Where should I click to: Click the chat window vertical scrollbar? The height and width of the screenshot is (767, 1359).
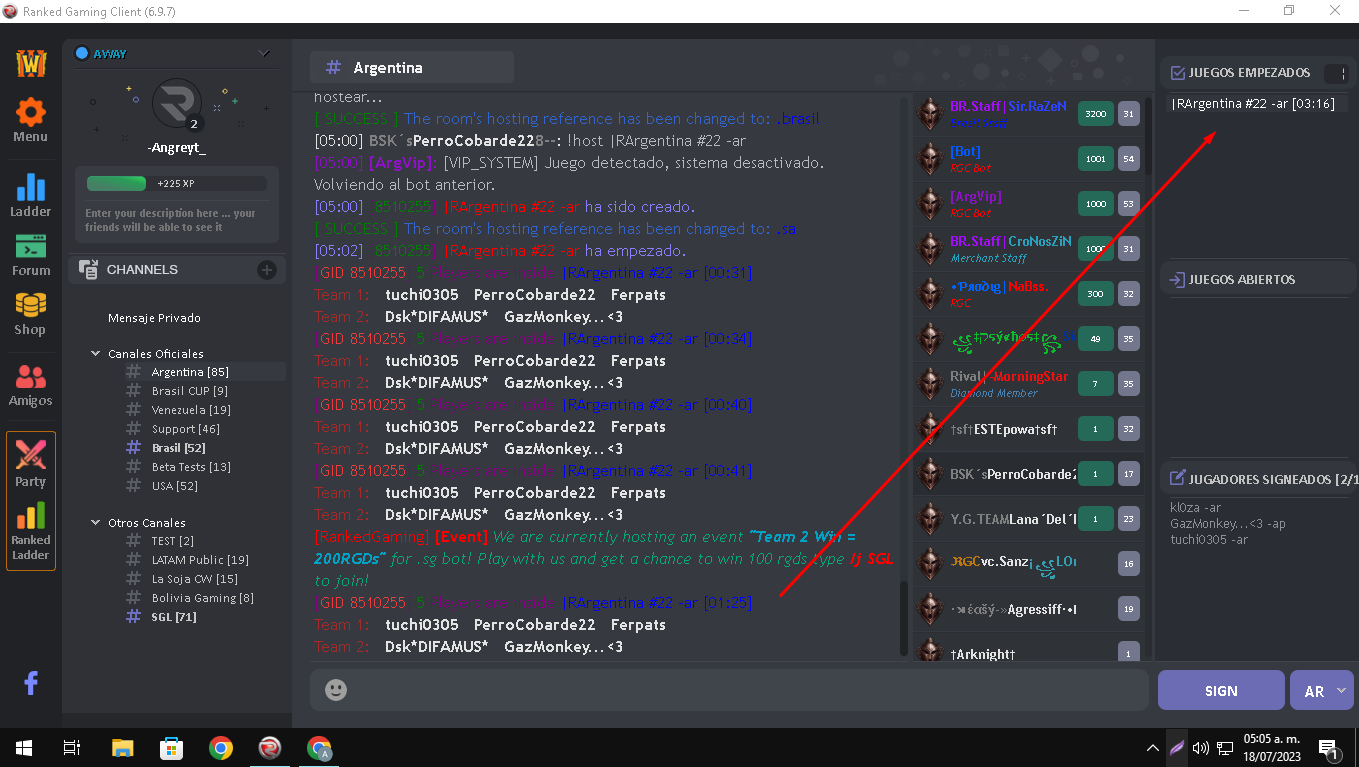pyautogui.click(x=904, y=618)
